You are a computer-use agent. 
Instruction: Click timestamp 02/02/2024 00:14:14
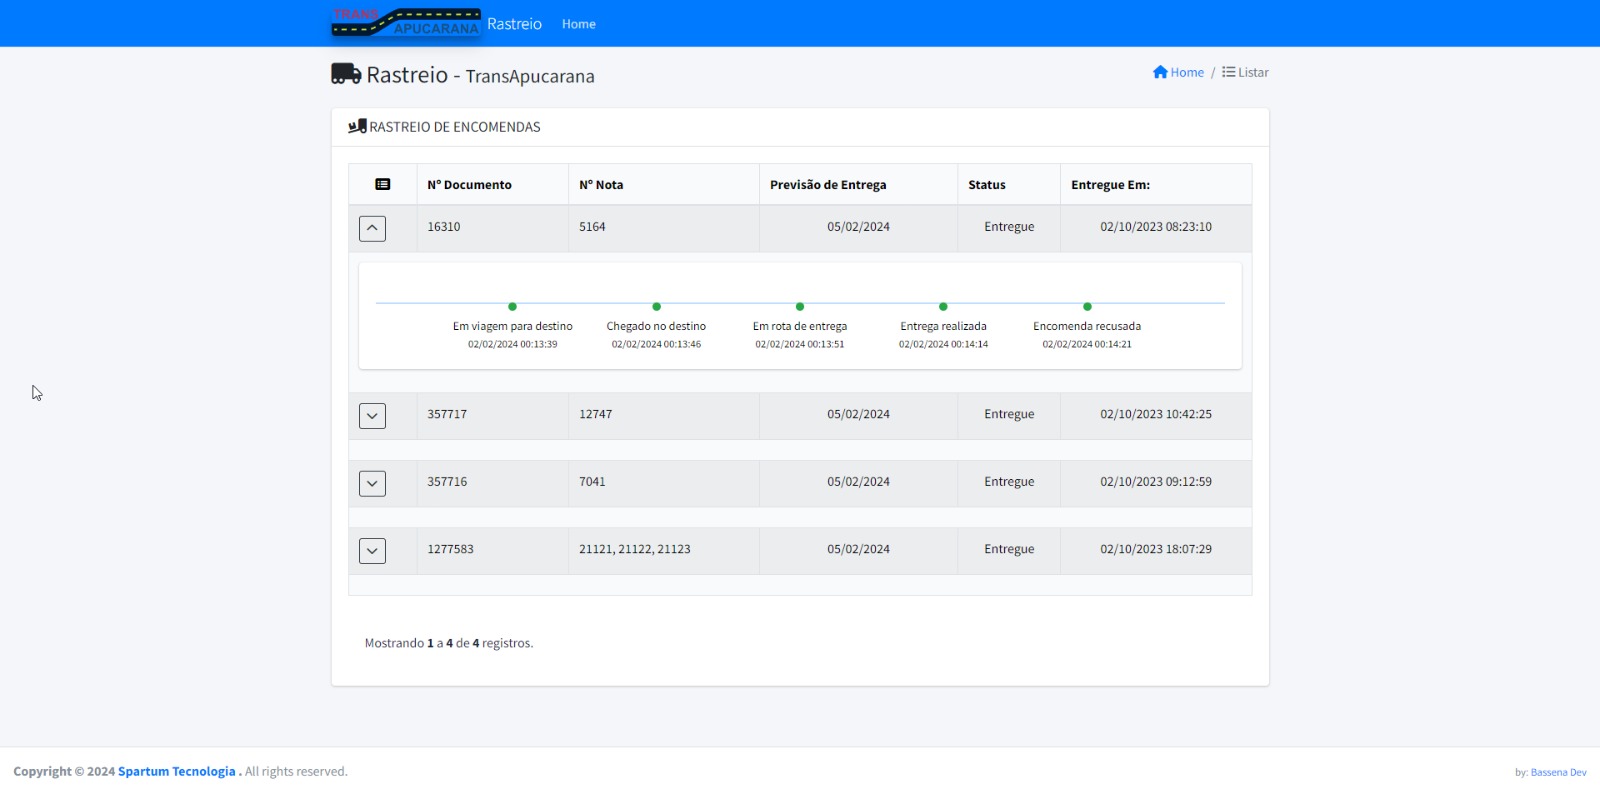(x=943, y=344)
